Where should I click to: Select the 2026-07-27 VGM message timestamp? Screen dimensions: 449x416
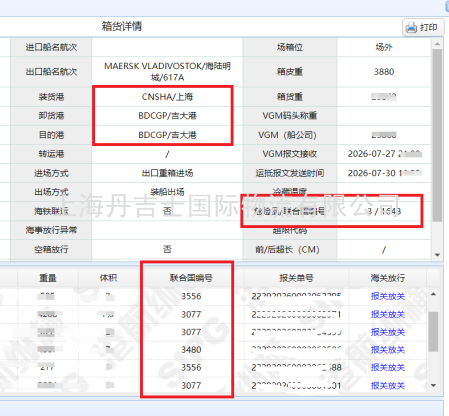(385, 154)
